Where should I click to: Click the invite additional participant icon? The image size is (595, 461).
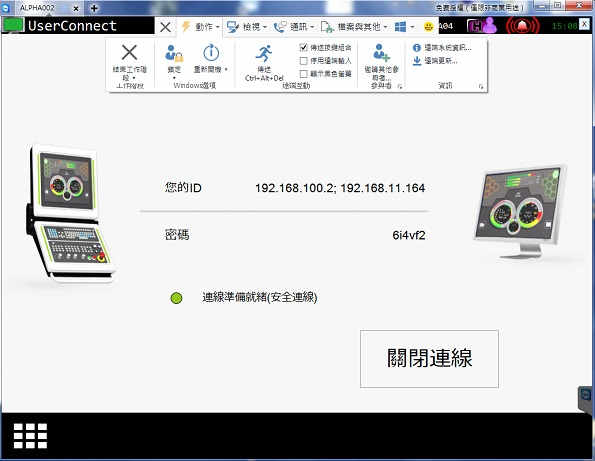pos(381,53)
